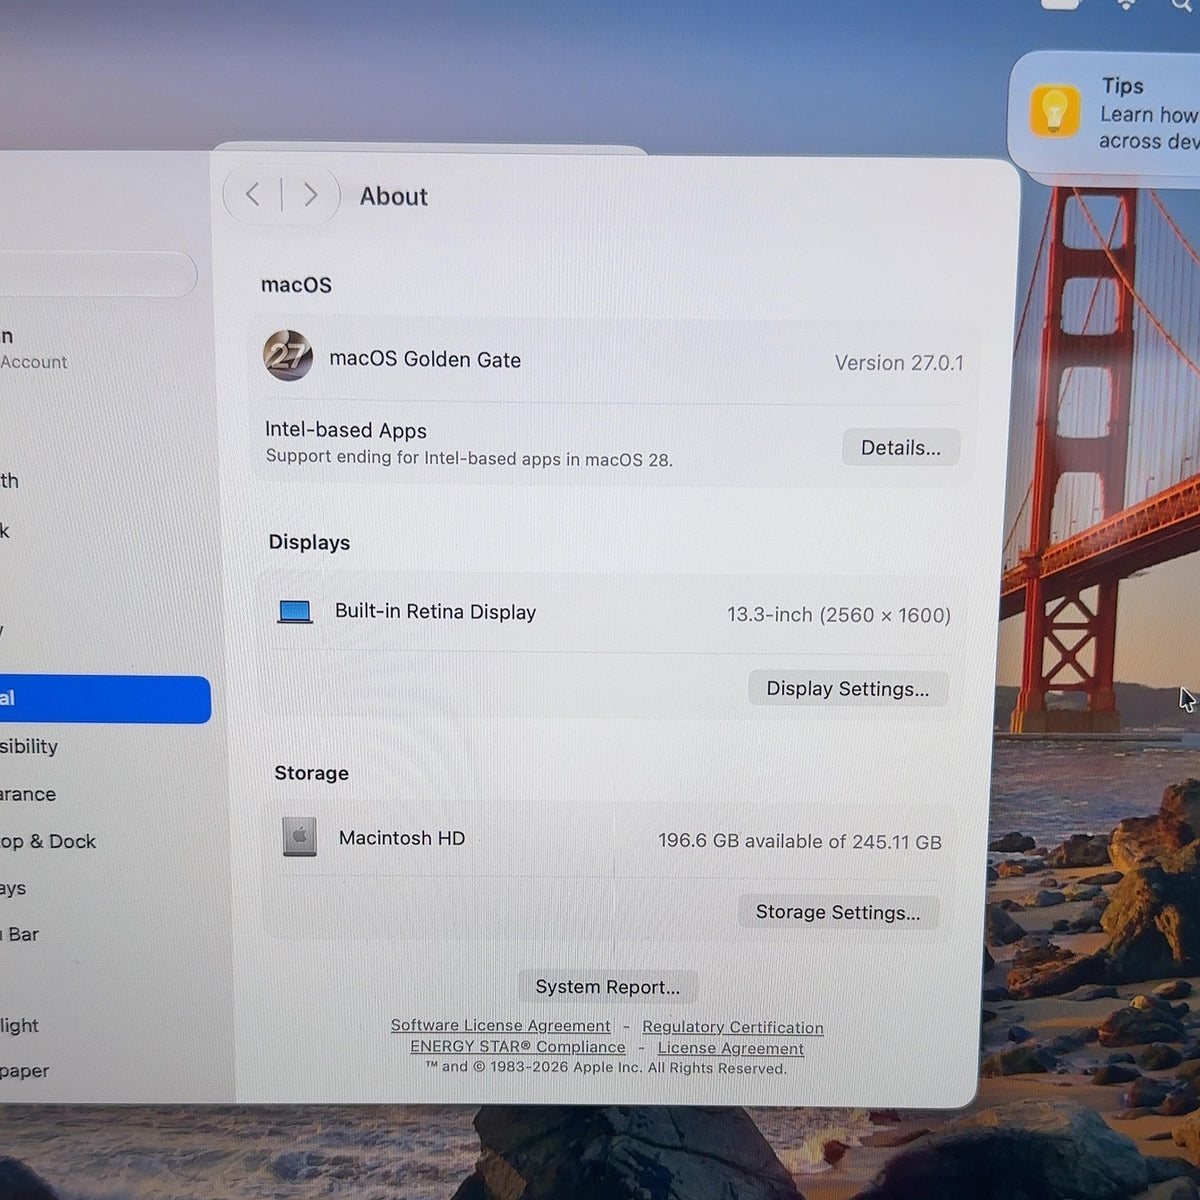Open the standalone License Agreement link
This screenshot has height=1200, width=1200.
click(731, 1048)
